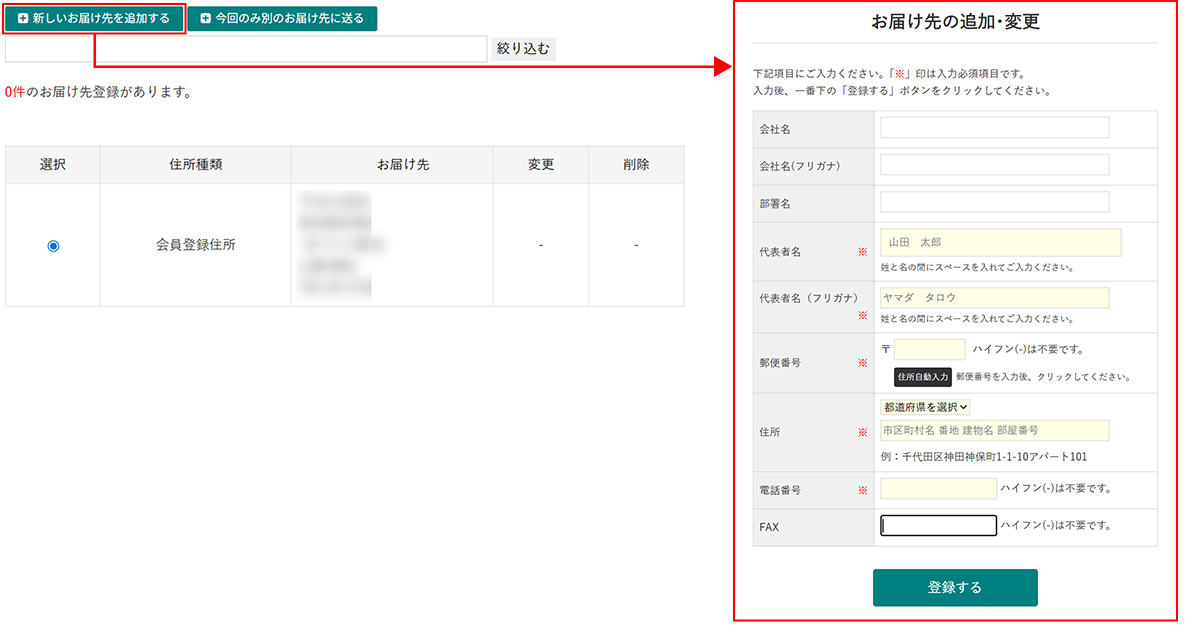The width and height of the screenshot is (1200, 640).
Task: Click the plus icon on 新しいお届け先を追加する
Action: (x=22, y=19)
